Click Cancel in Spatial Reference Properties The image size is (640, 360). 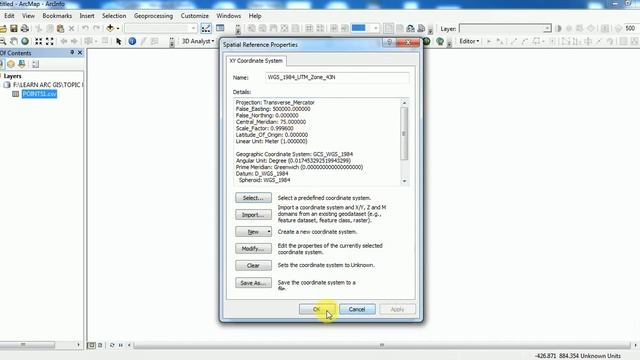tap(357, 309)
